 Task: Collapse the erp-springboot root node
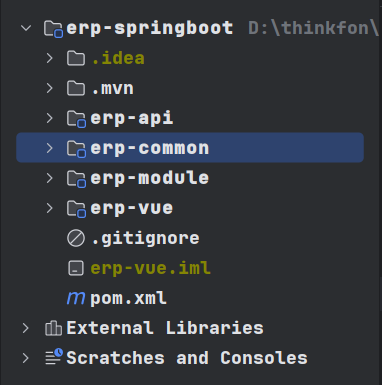(x=26, y=28)
